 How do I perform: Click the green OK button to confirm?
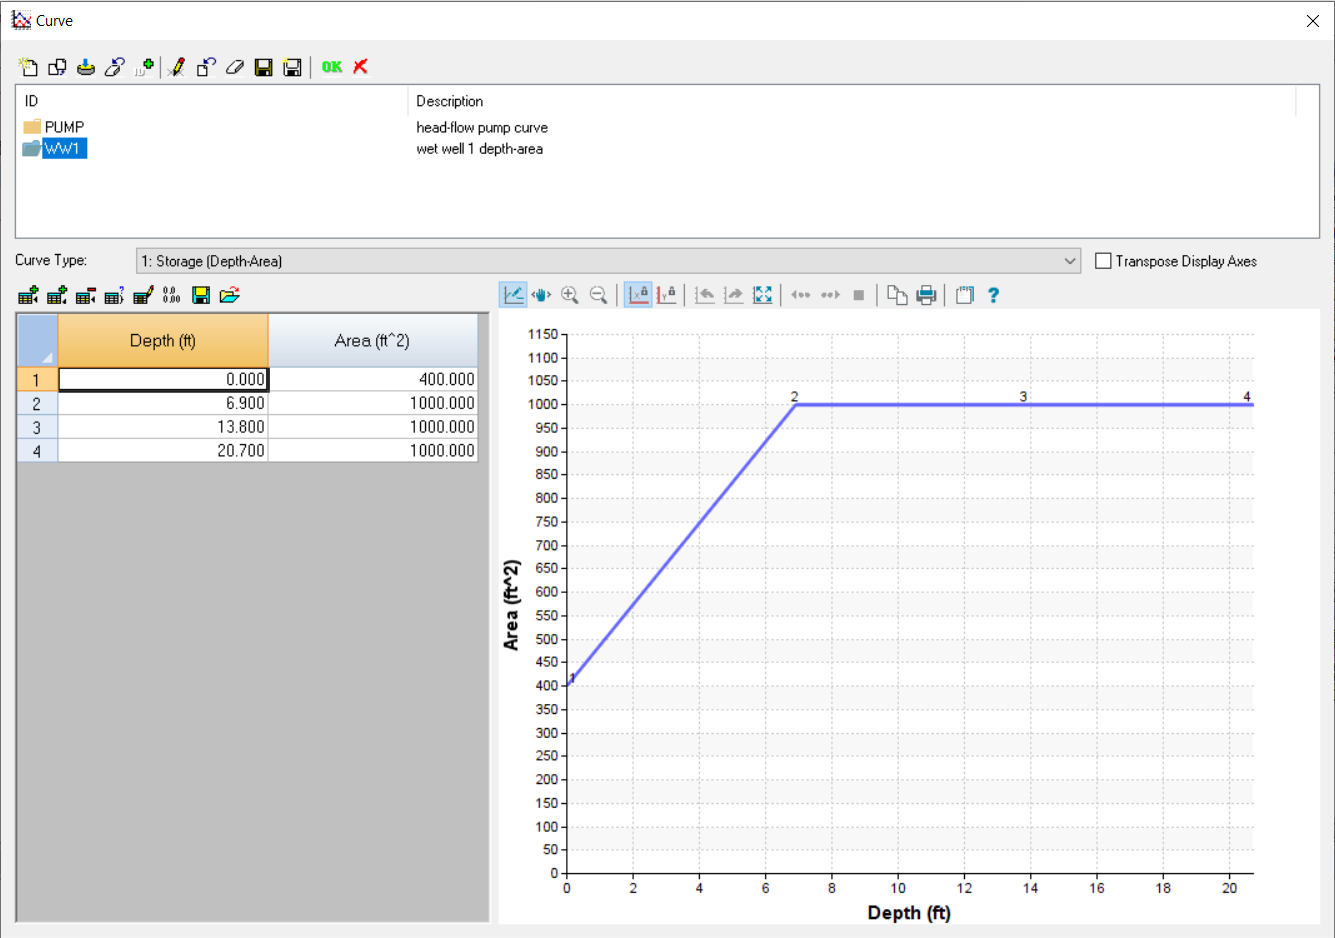pyautogui.click(x=331, y=67)
